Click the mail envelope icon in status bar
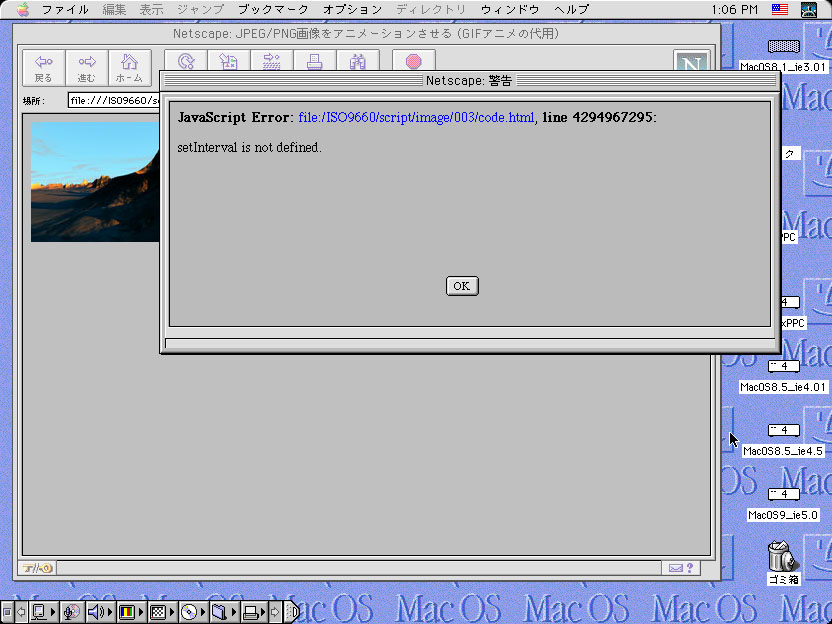The height and width of the screenshot is (624, 832). pyautogui.click(x=675, y=568)
